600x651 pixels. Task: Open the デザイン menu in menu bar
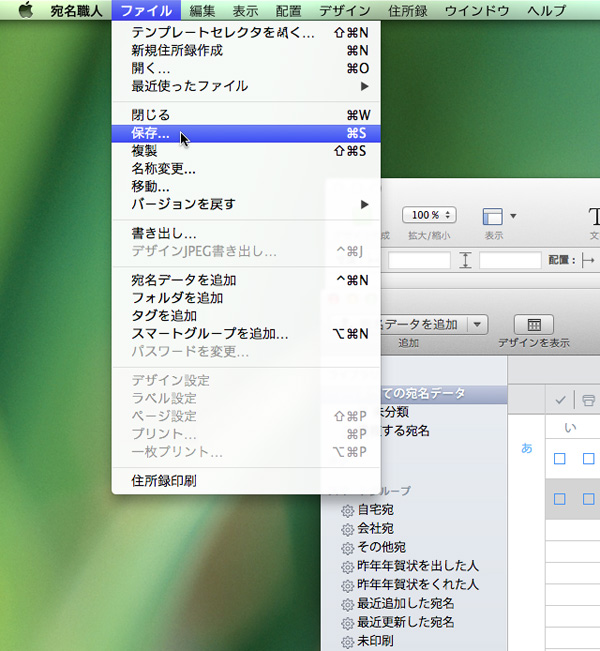pos(344,11)
